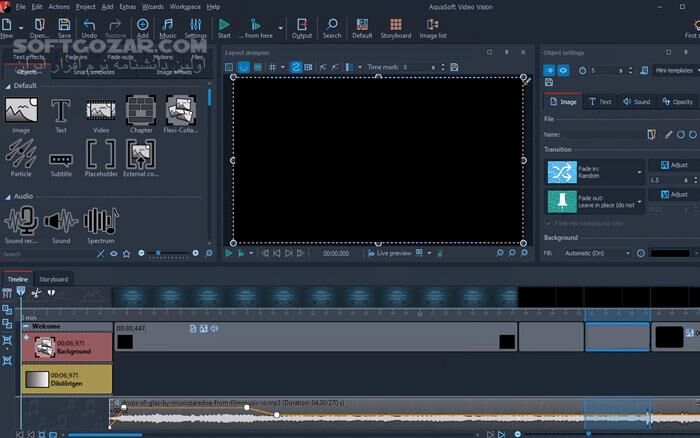700x438 pixels.
Task: Switch to the Default view layout
Action: 362,28
